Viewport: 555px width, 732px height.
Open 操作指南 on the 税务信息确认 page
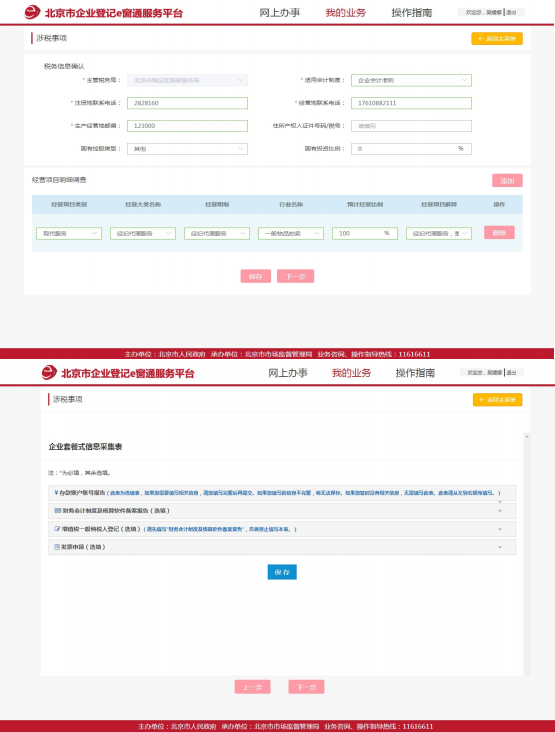point(412,13)
